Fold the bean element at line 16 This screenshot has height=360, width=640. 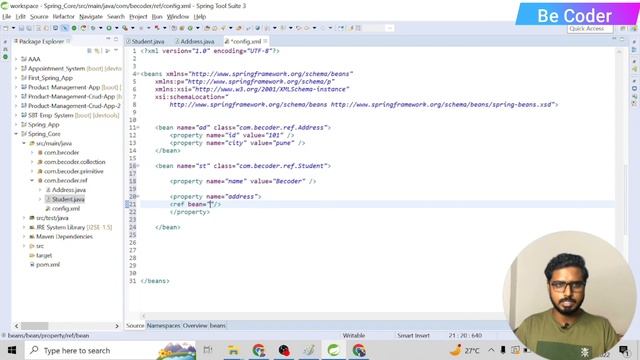138,166
